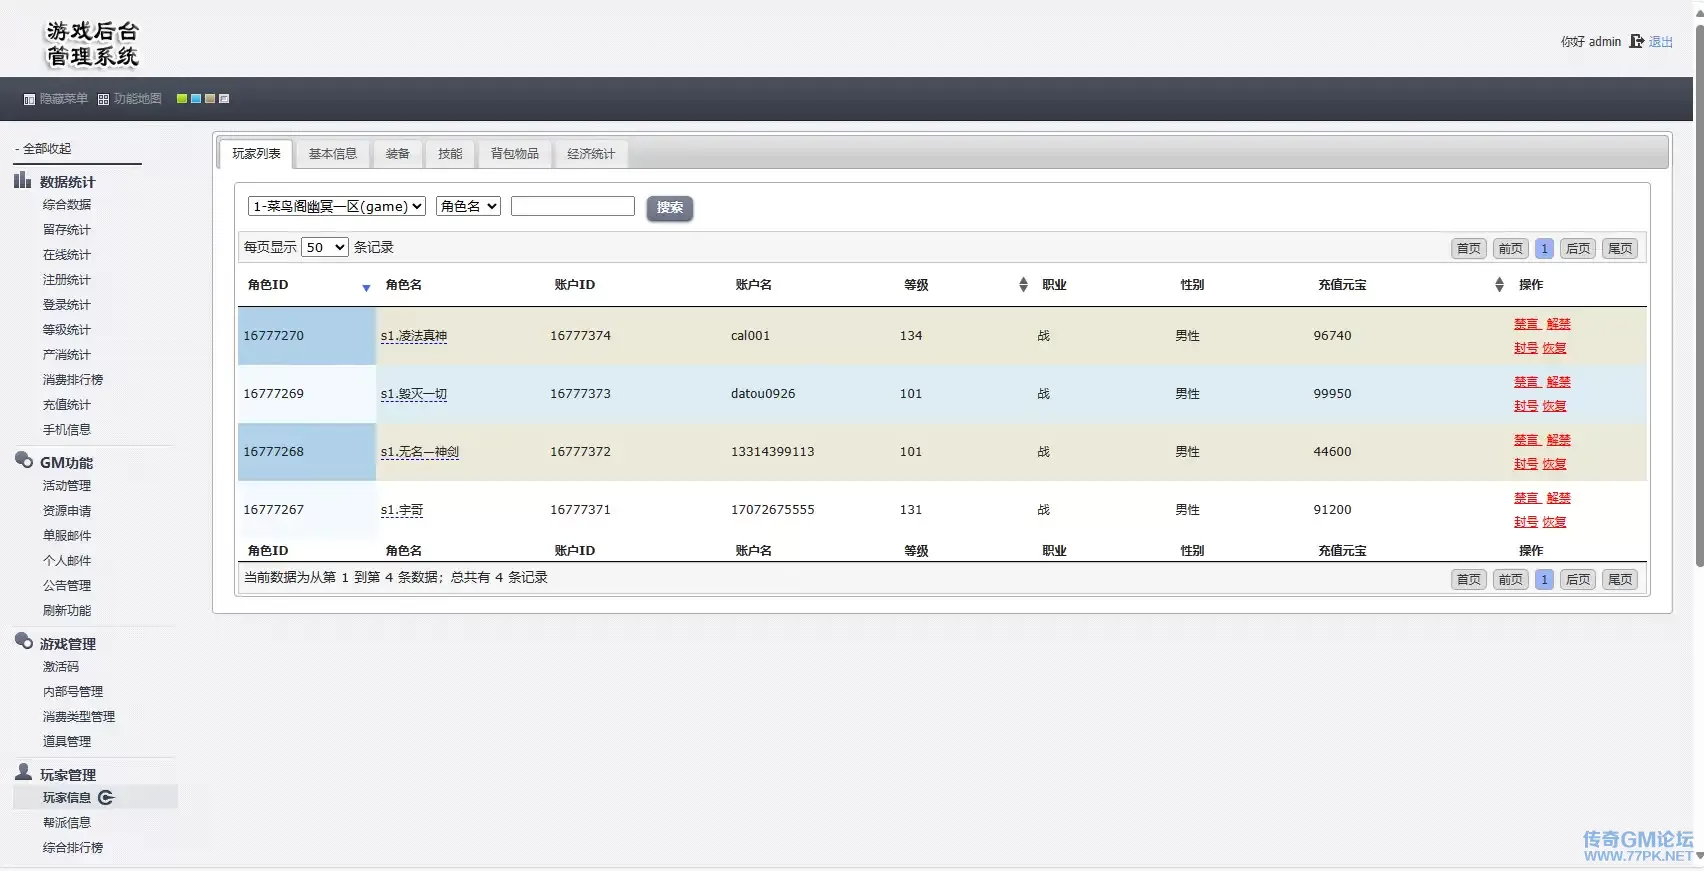Viewport: 1704px width, 871px height.
Task: Switch to the 经济统计 tab
Action: coord(591,154)
